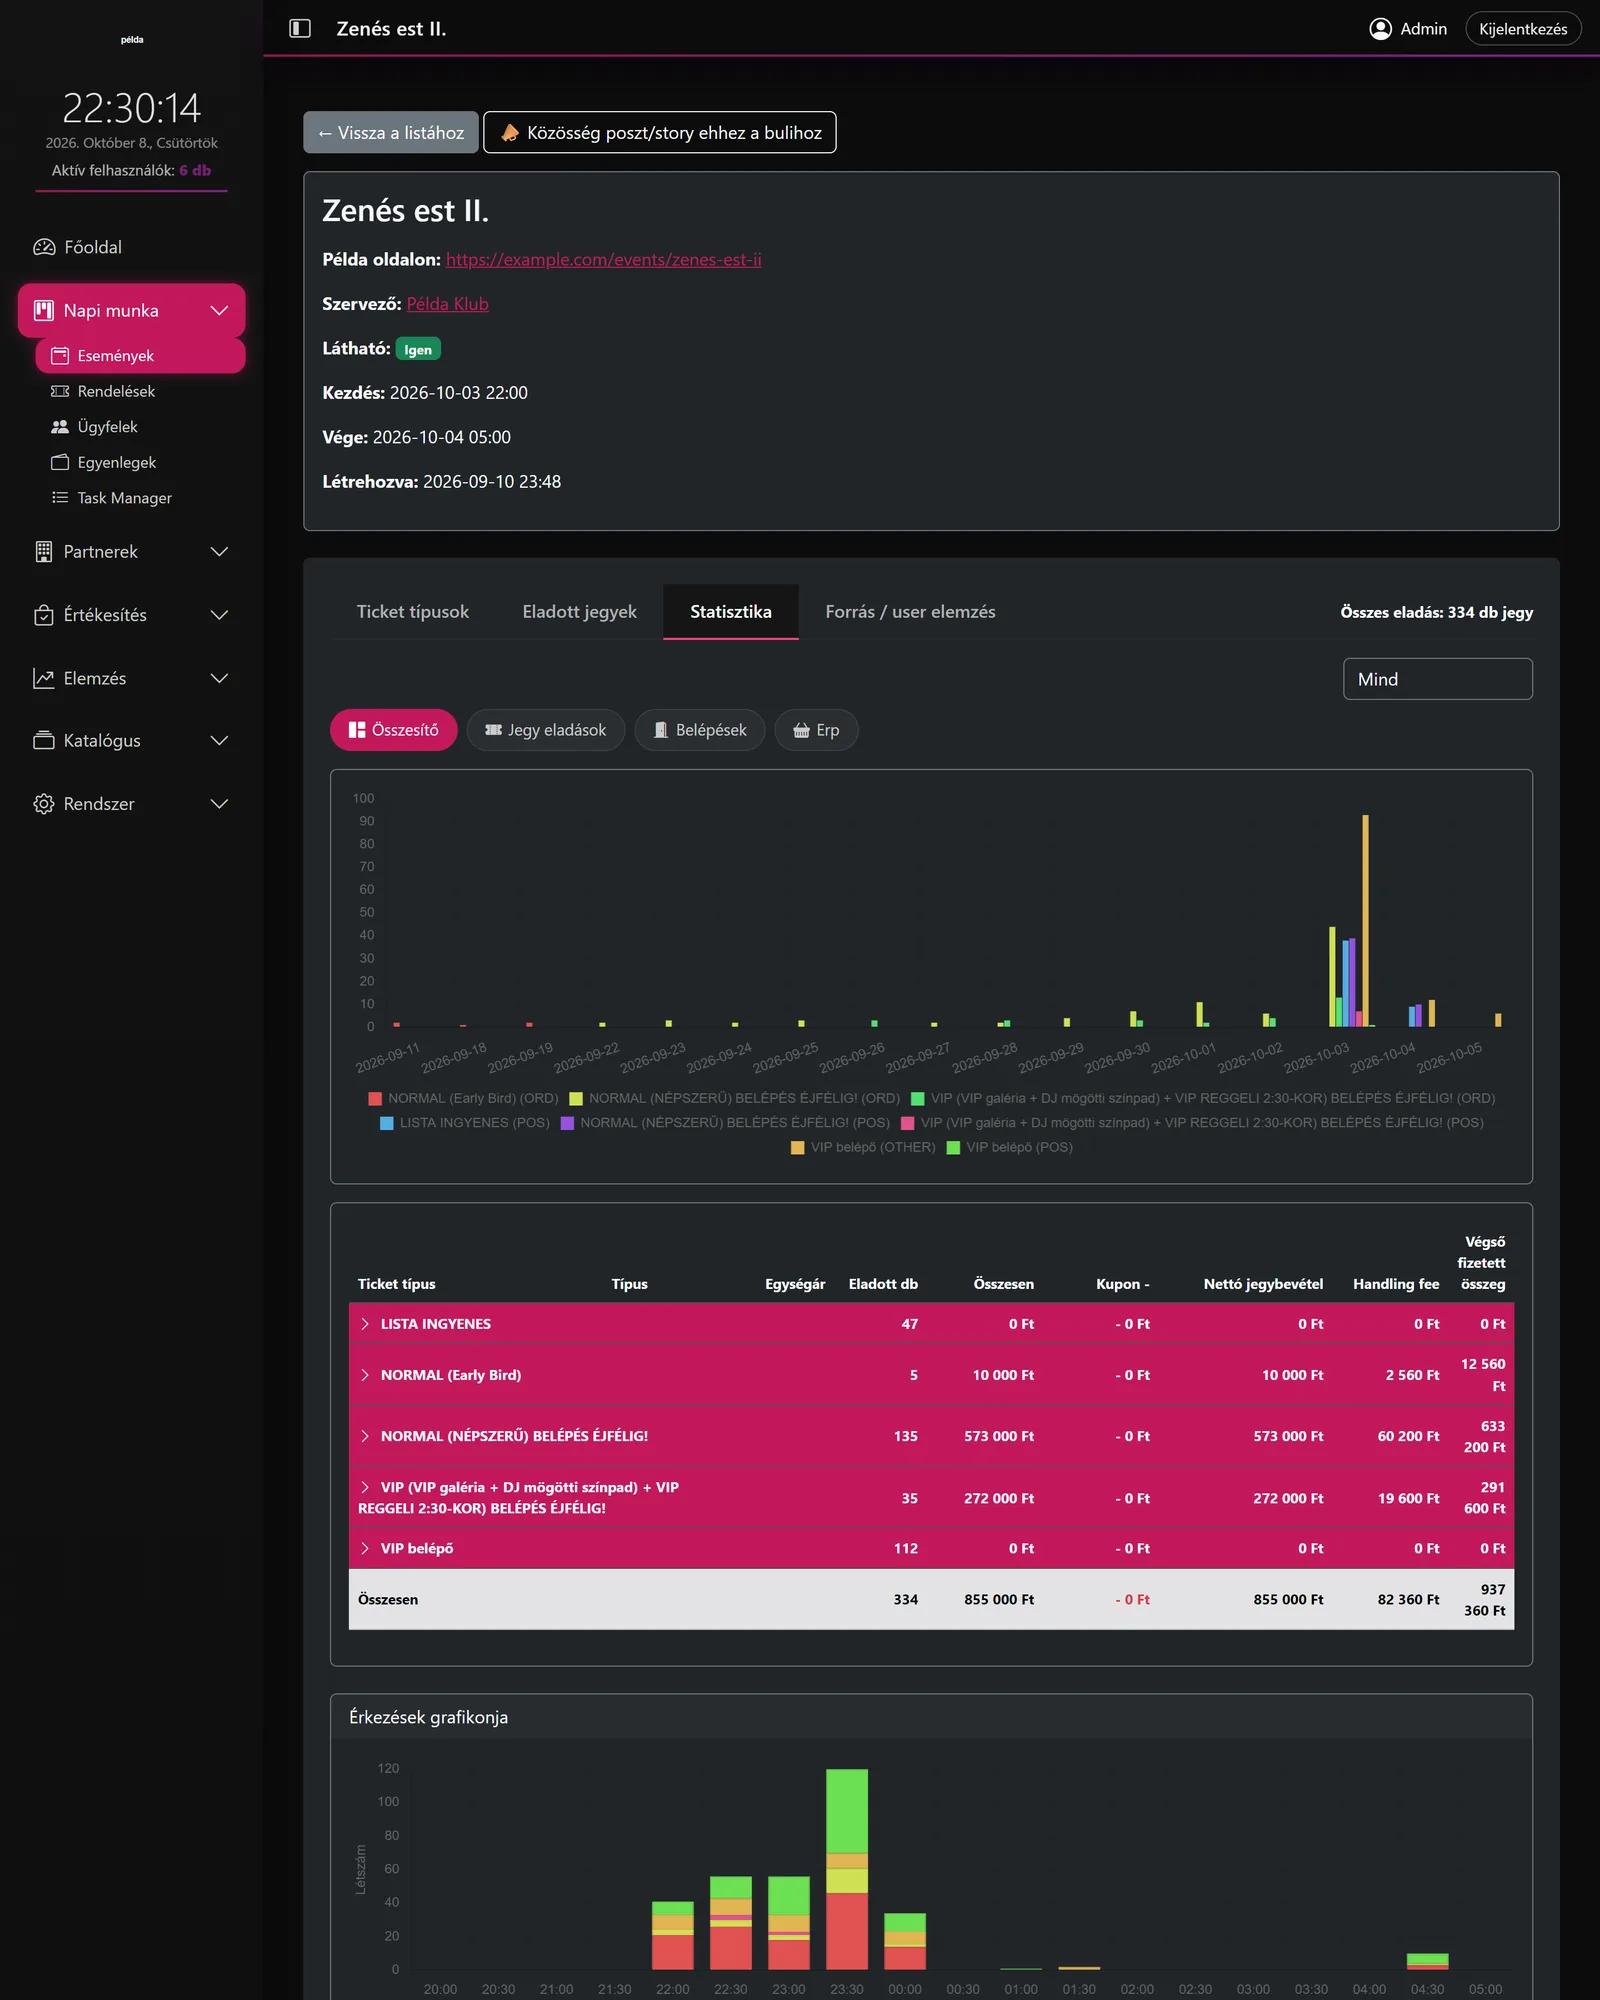Toggle VIP belépő (OTHER) legend swatch

click(797, 1148)
